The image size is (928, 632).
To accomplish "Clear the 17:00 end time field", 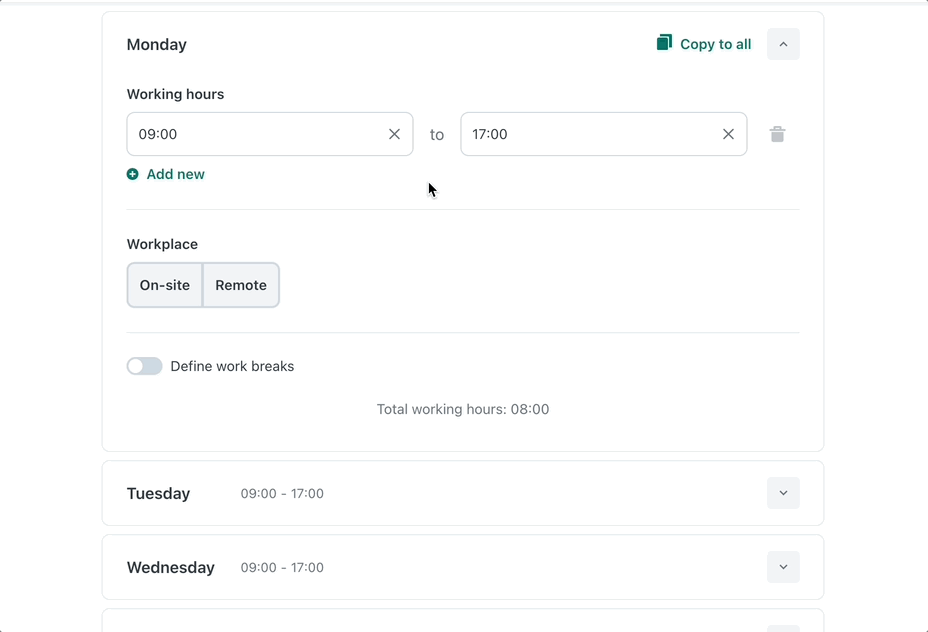I will [x=728, y=134].
